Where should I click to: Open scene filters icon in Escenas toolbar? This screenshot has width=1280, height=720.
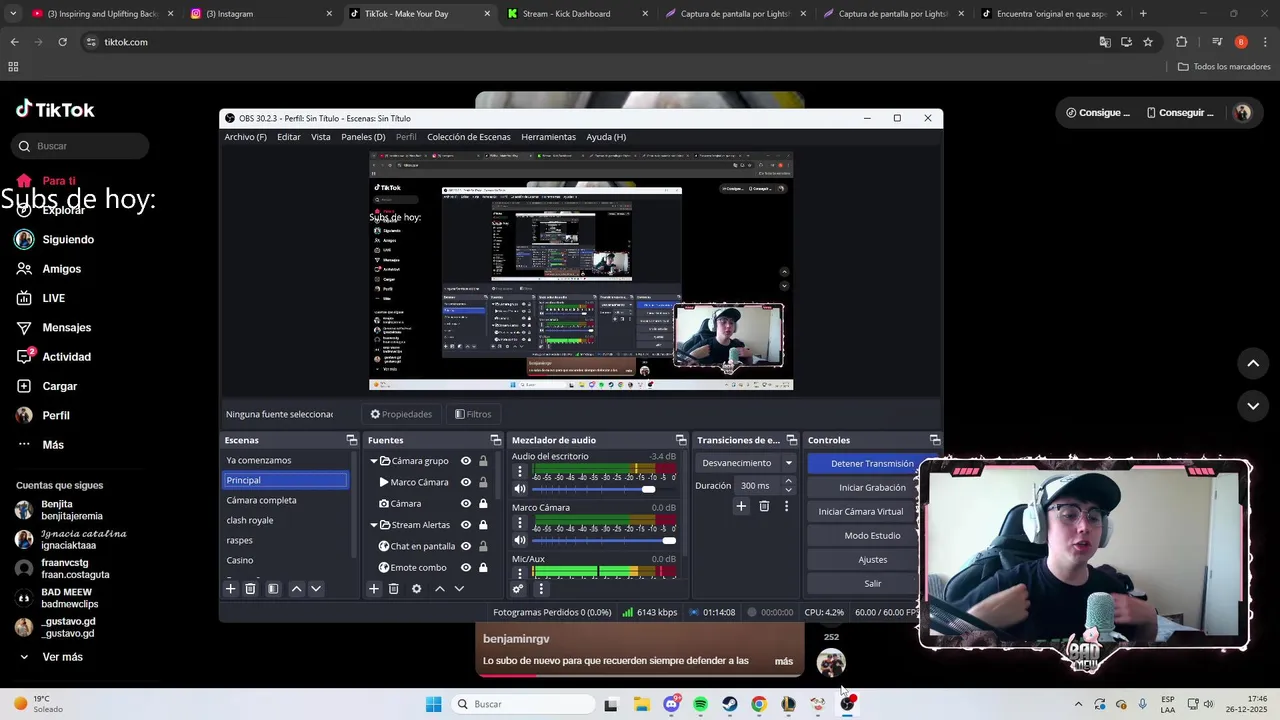pyautogui.click(x=272, y=589)
